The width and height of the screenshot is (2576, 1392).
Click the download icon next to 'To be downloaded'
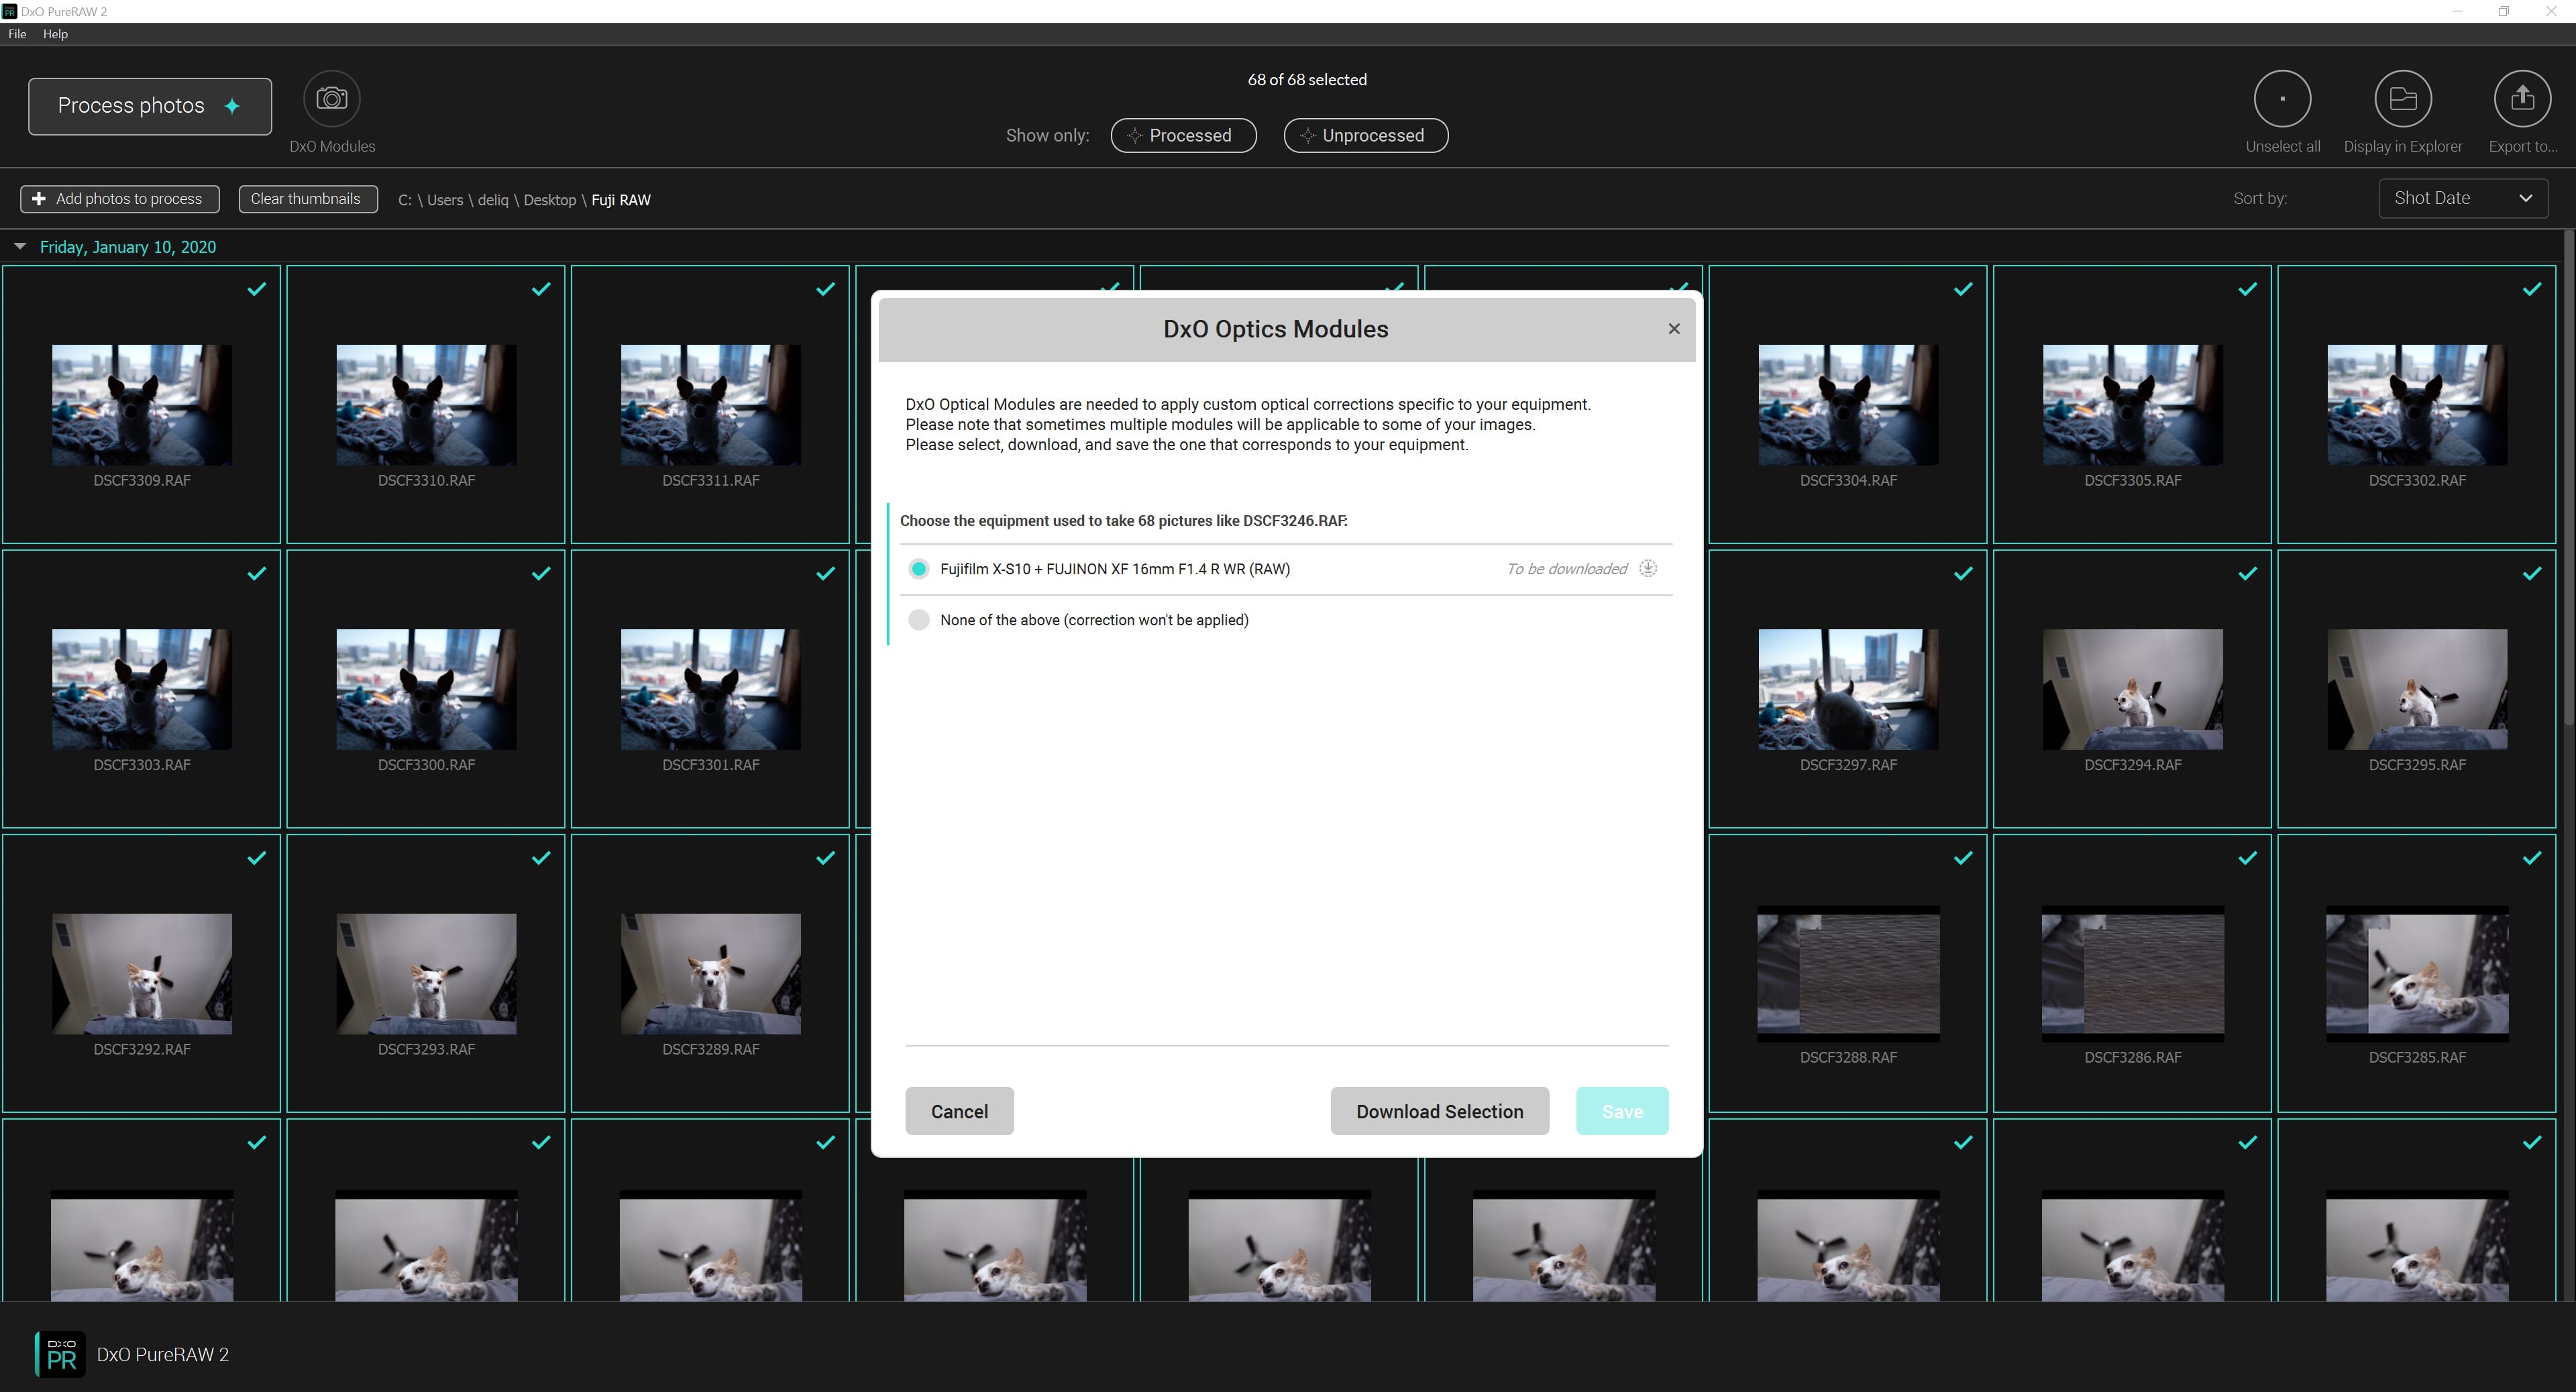(1648, 569)
